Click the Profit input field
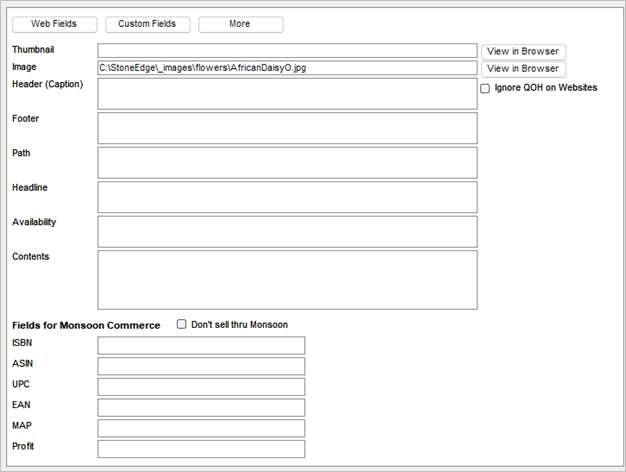The height and width of the screenshot is (472, 626). (201, 449)
